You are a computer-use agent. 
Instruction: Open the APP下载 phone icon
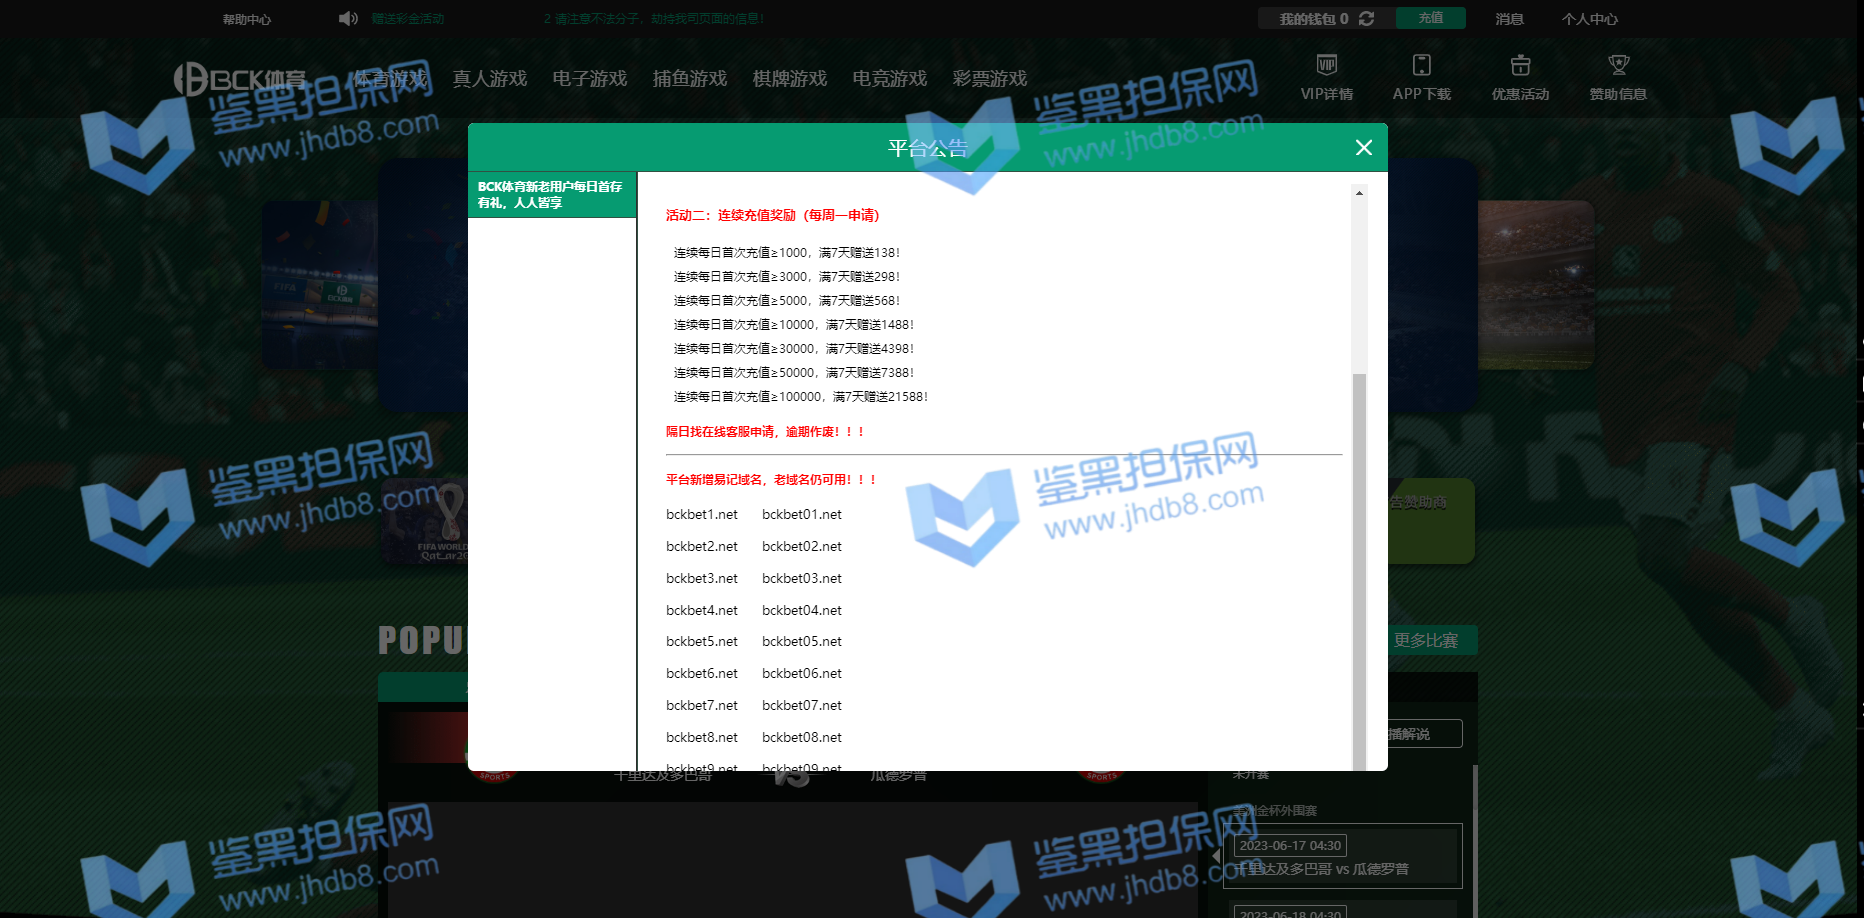1421,66
